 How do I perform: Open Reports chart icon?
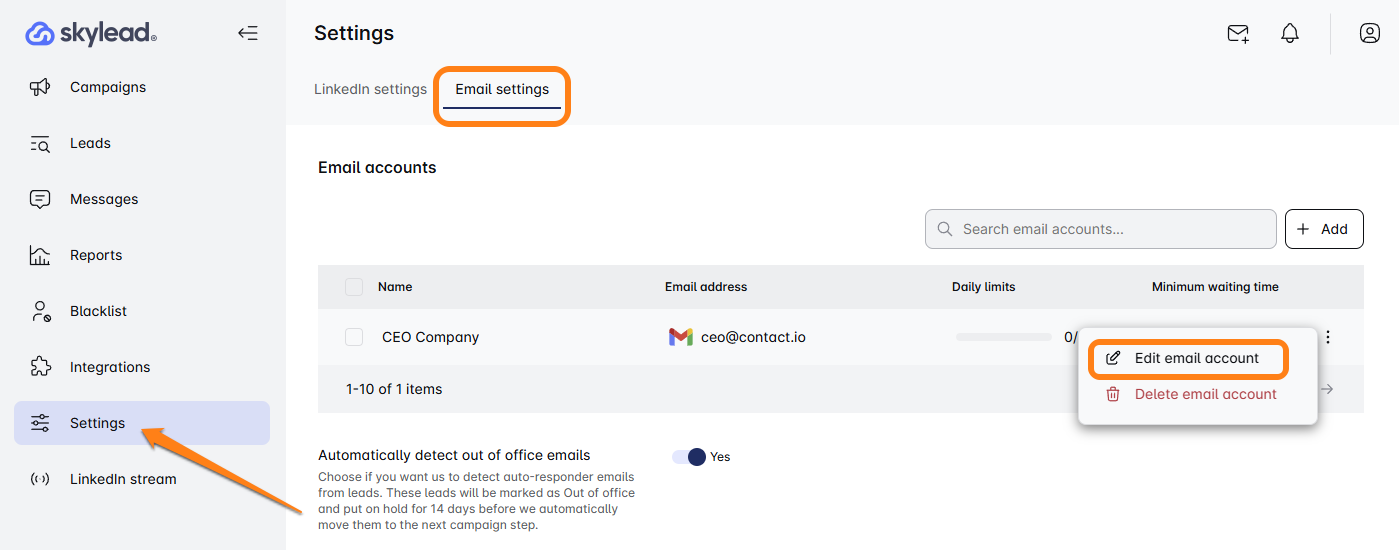[40, 255]
